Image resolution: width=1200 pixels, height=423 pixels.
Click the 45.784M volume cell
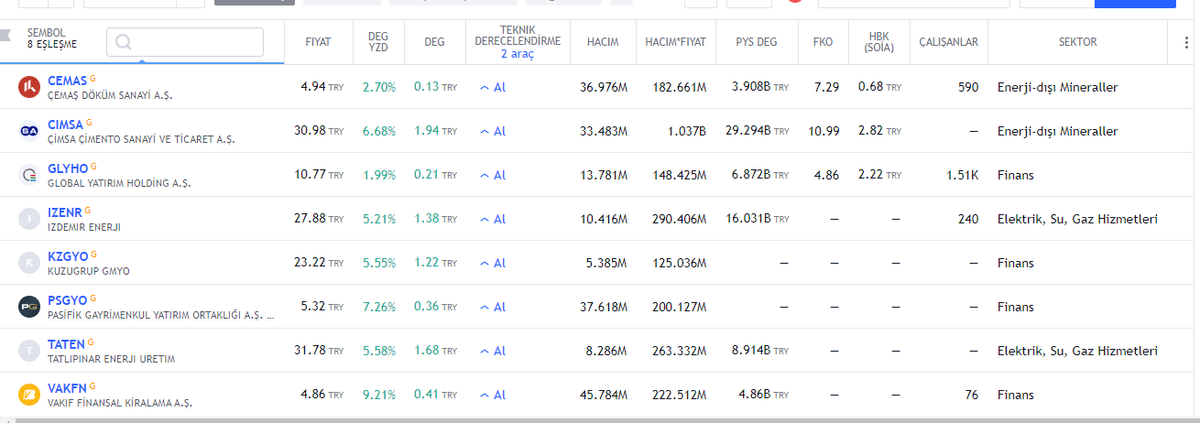pyautogui.click(x=603, y=395)
